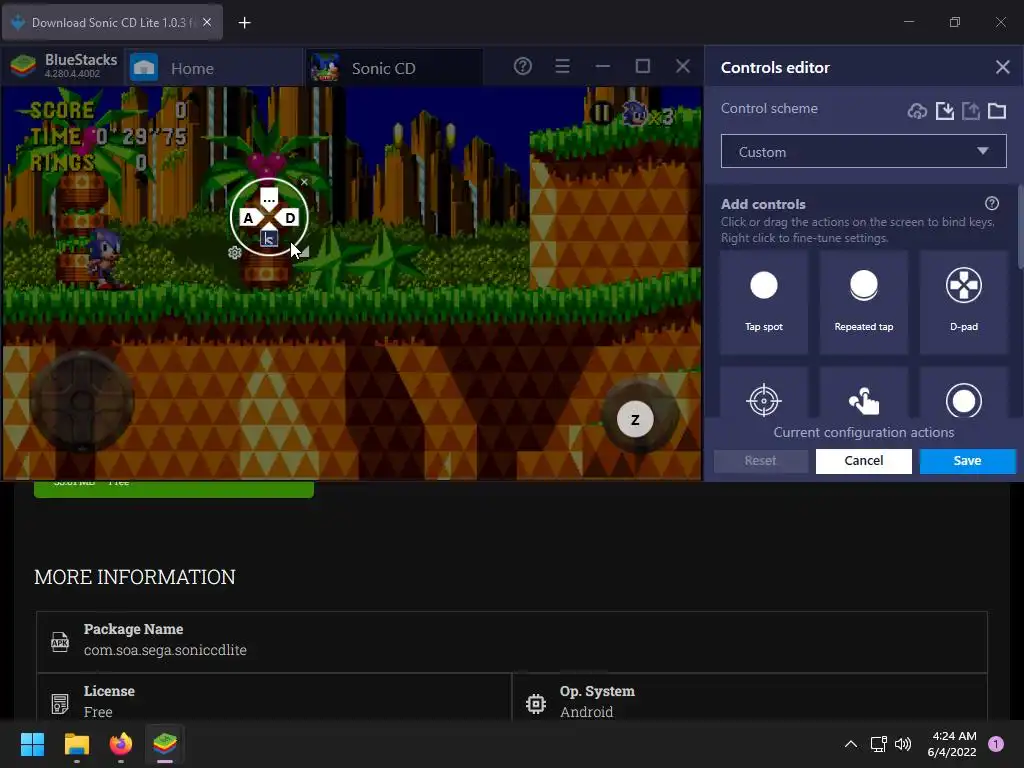The image size is (1024, 768).
Task: Remove the D-pad overlay with its X
Action: coord(304,182)
